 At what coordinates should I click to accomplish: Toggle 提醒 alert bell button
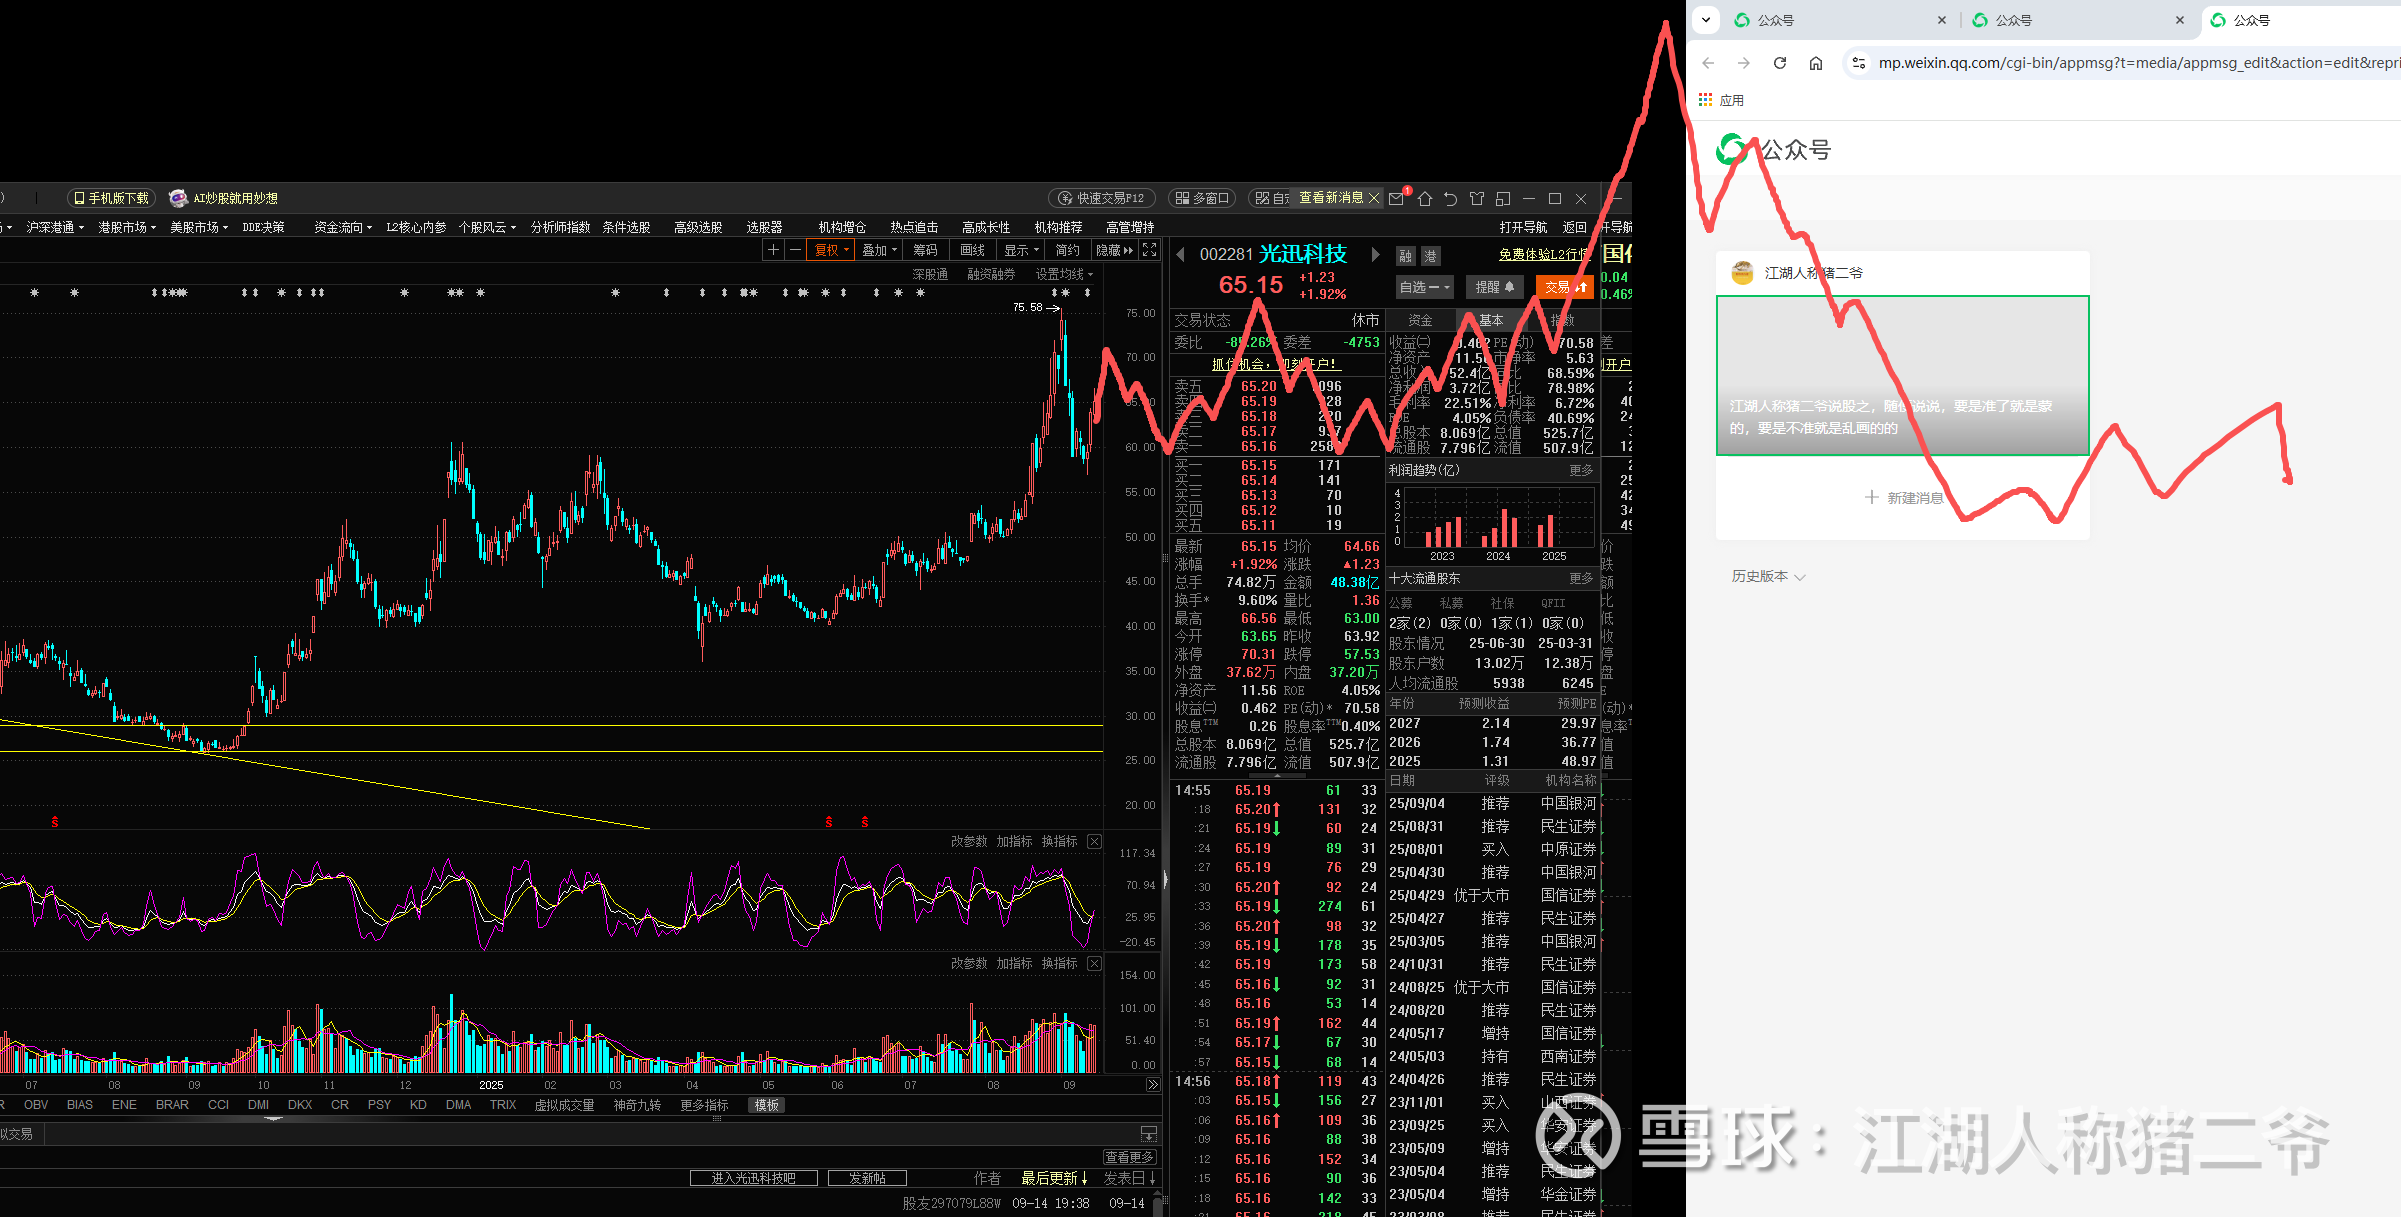pos(1495,287)
